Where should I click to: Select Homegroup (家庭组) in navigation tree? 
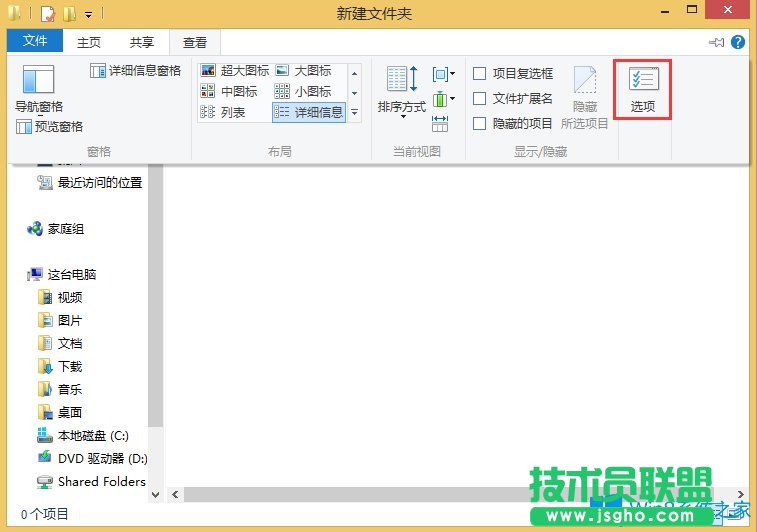[x=56, y=229]
